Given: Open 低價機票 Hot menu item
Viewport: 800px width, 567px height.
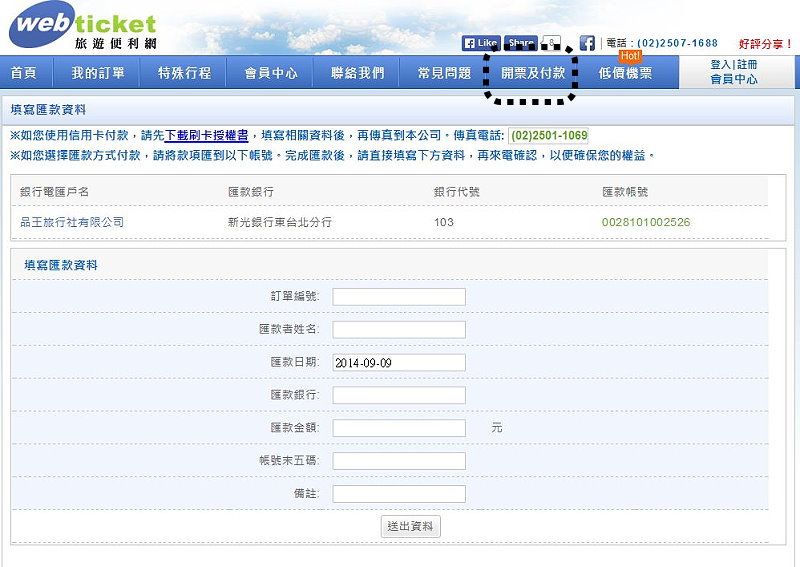Looking at the screenshot, I should [625, 73].
